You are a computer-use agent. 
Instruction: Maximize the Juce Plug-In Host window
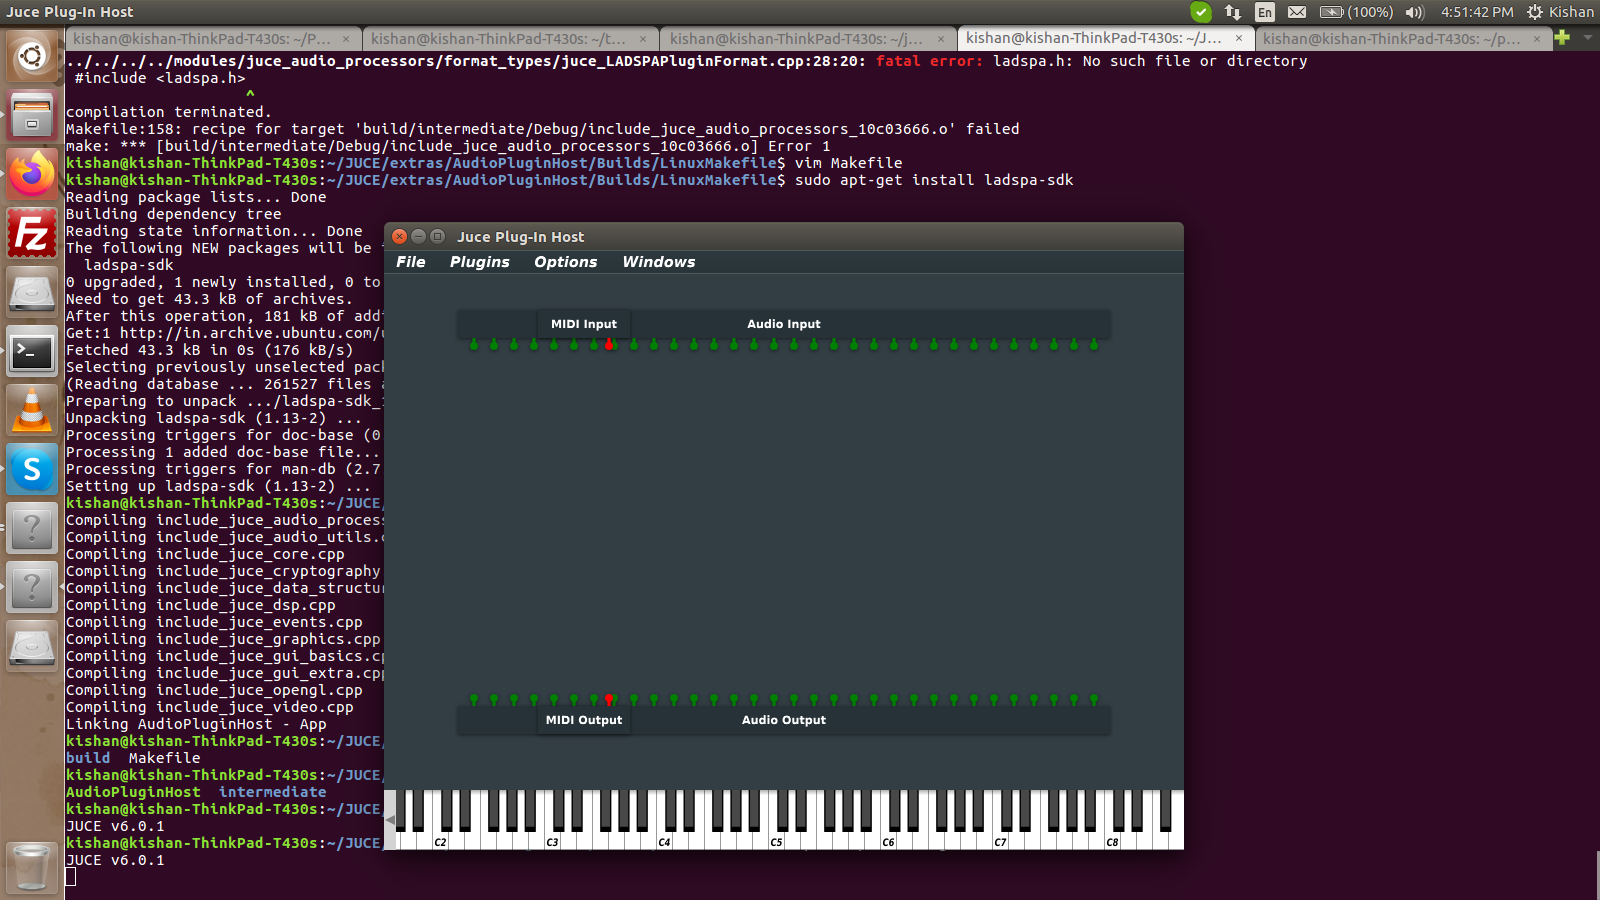(x=437, y=237)
